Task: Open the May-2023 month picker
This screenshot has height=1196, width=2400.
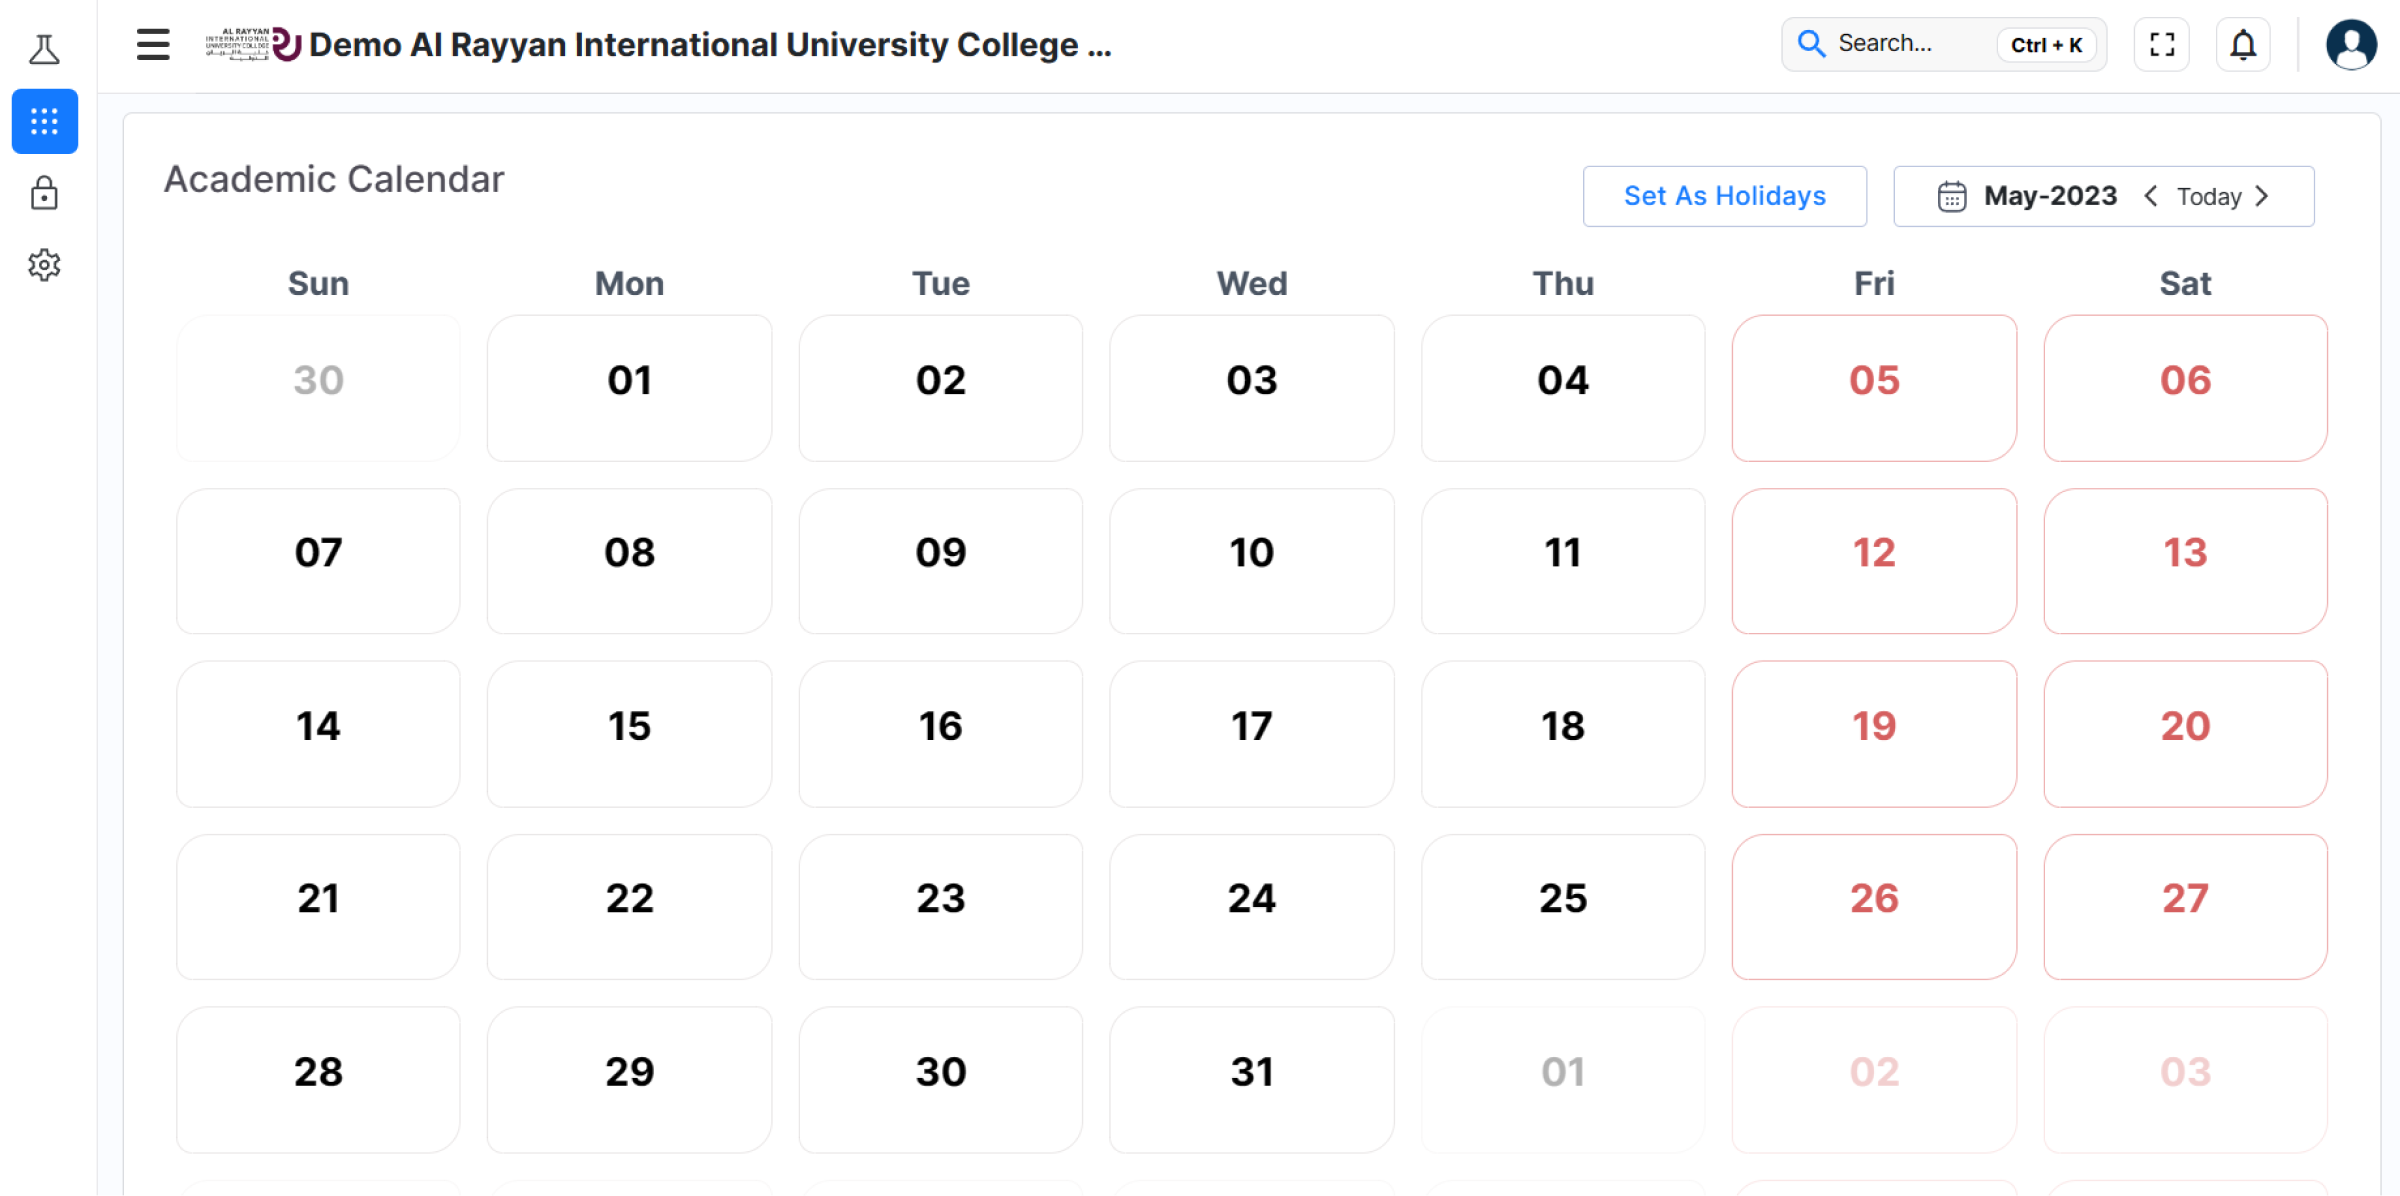Action: pos(2050,196)
